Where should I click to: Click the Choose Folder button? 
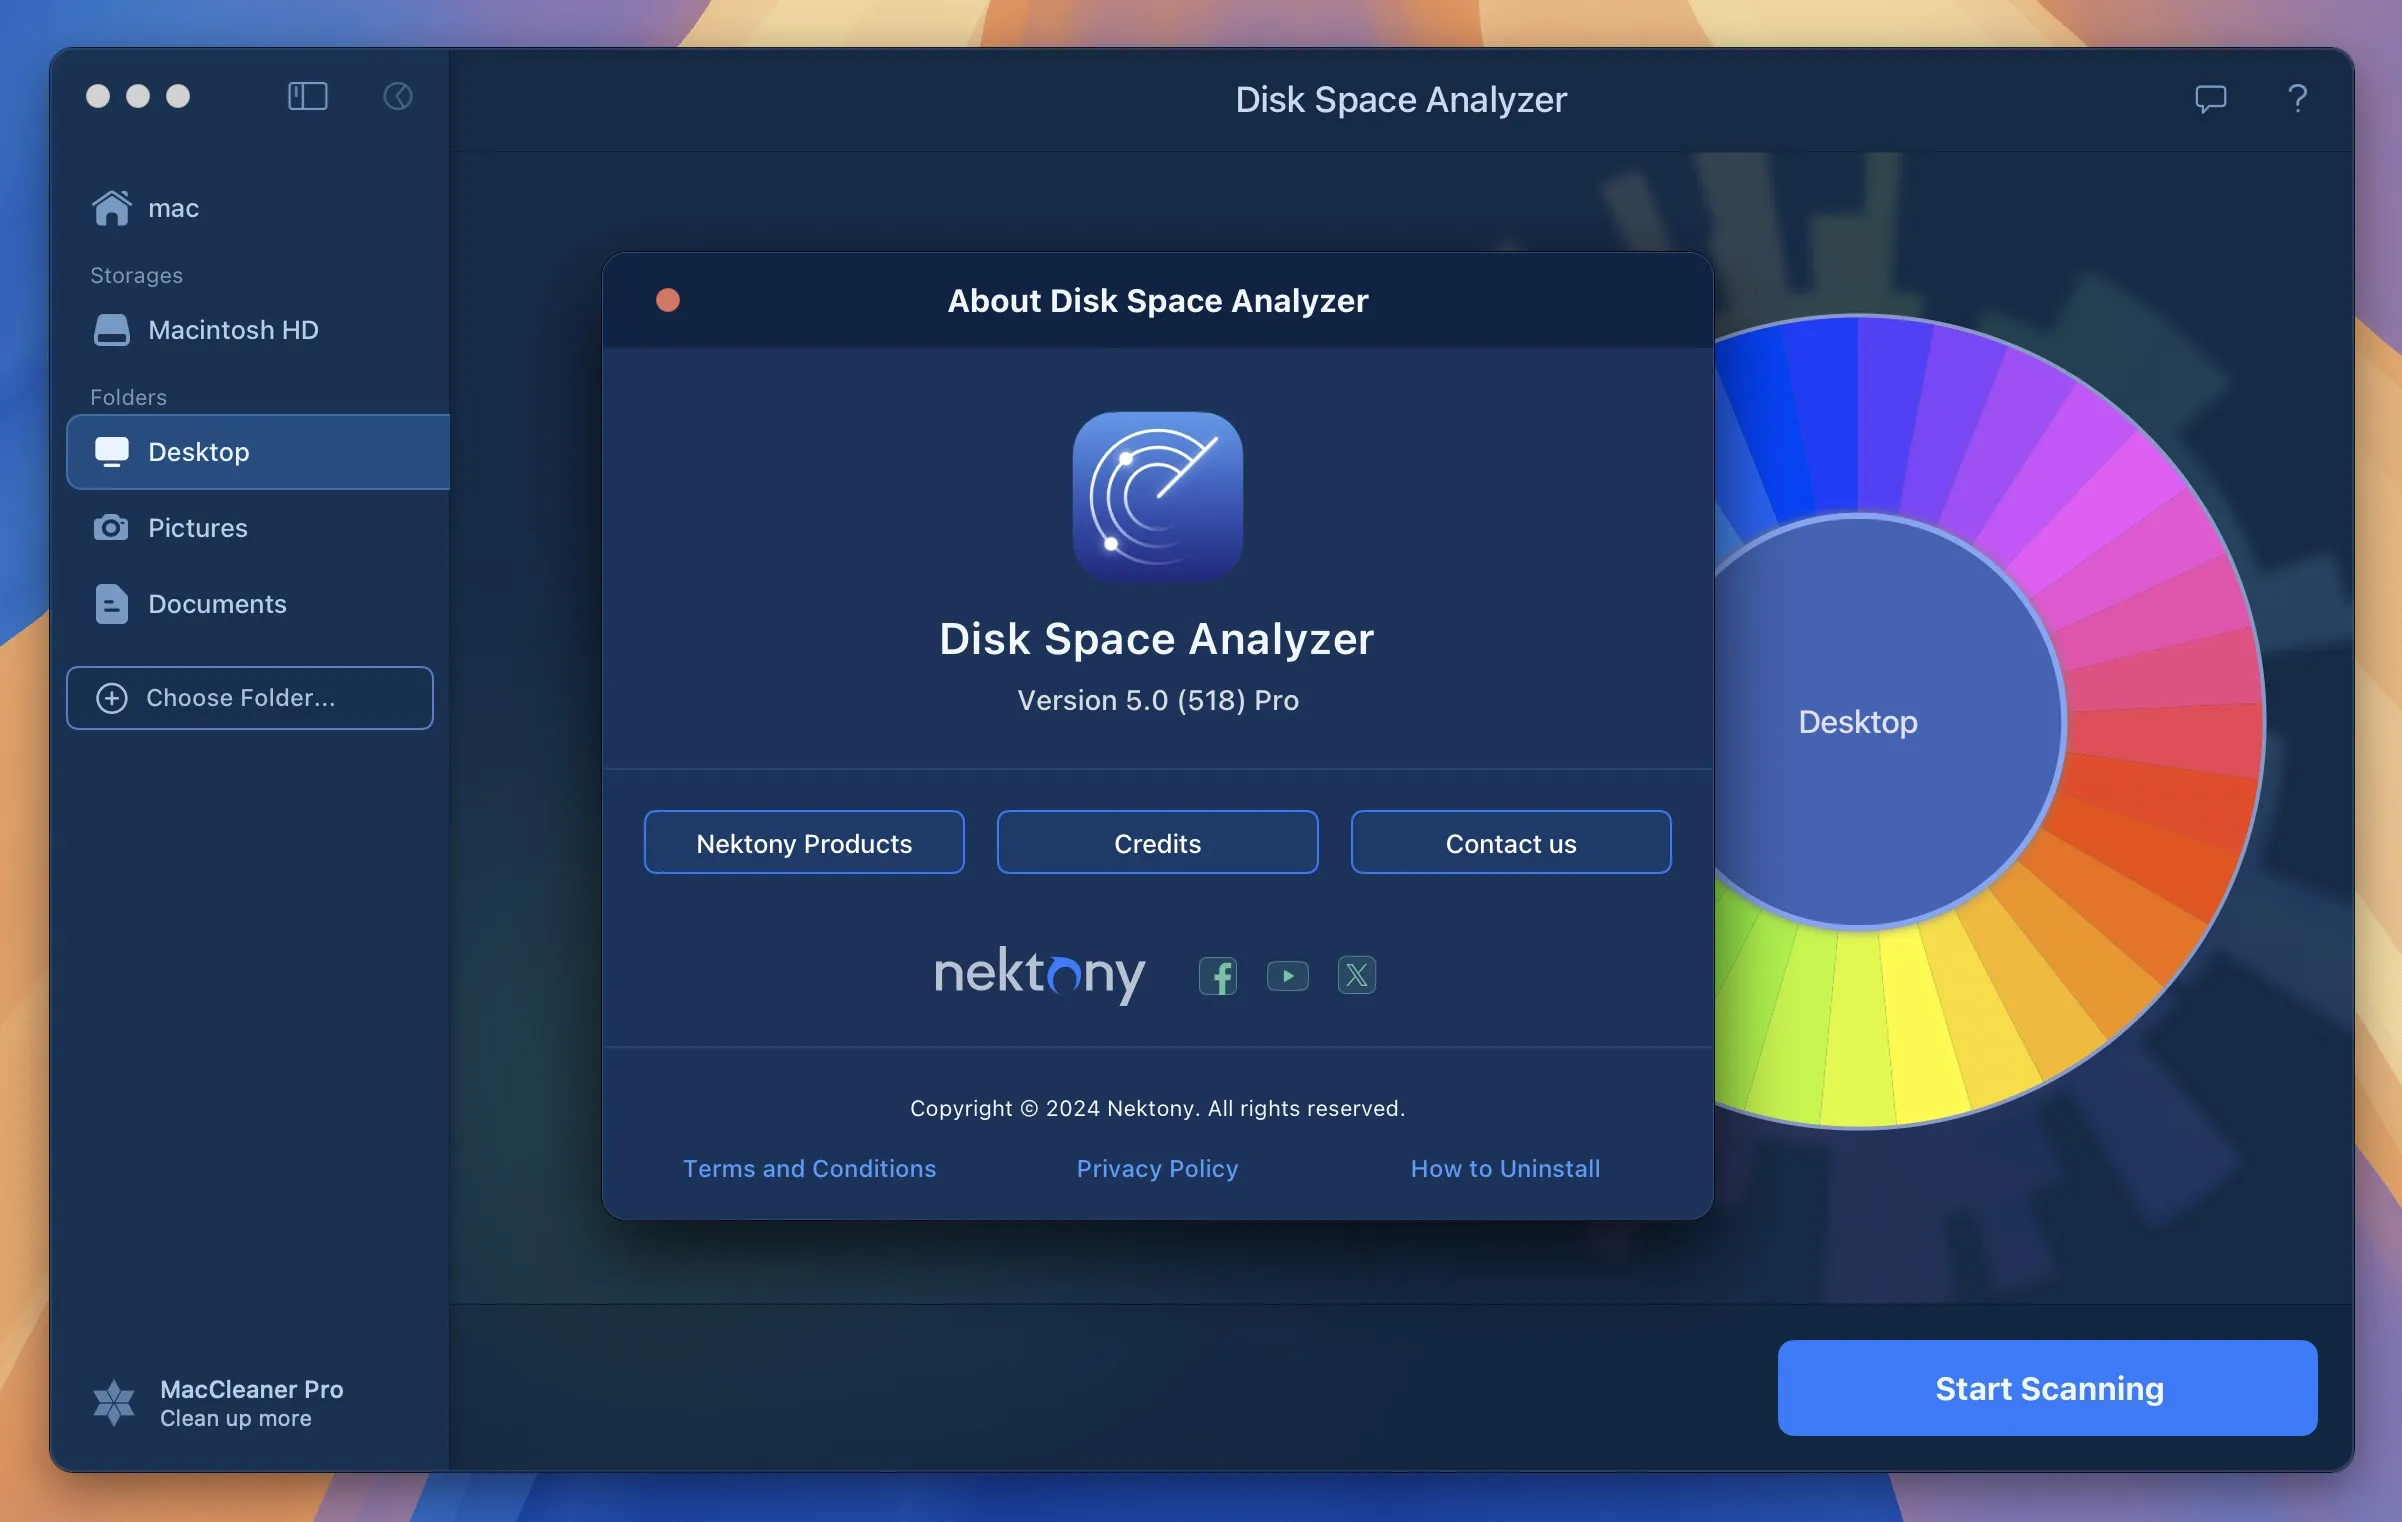(250, 698)
